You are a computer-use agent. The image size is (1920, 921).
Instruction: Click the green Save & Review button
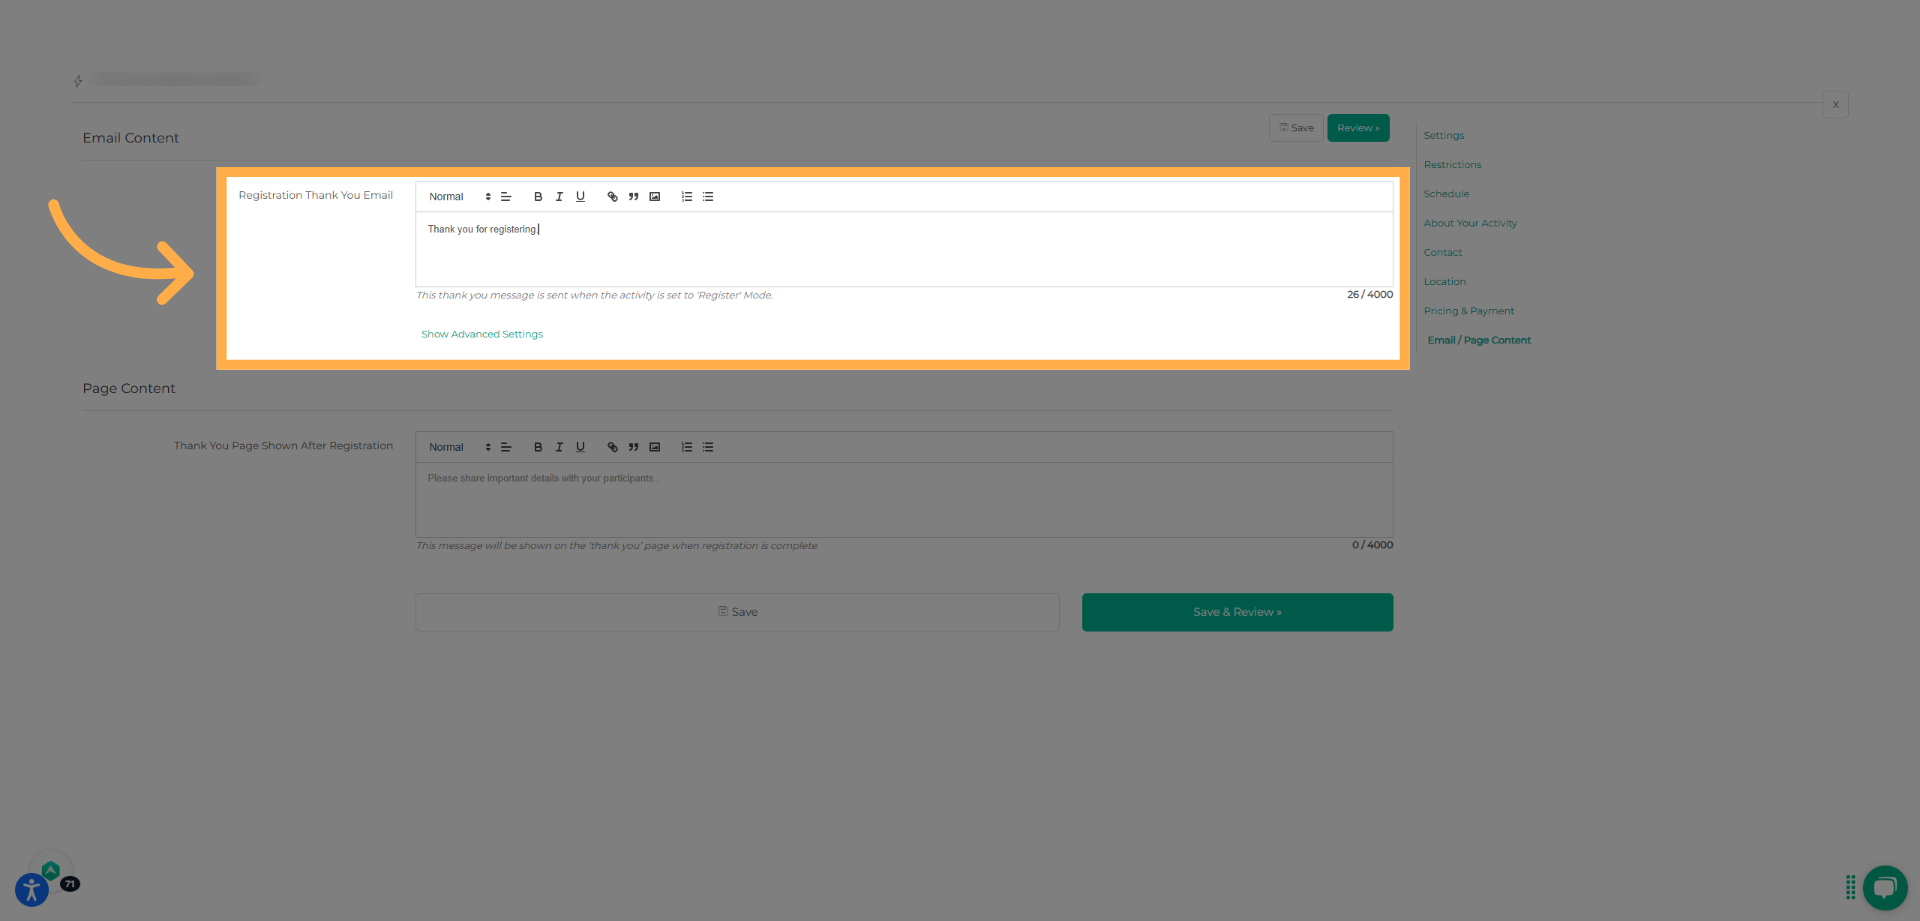coord(1237,612)
